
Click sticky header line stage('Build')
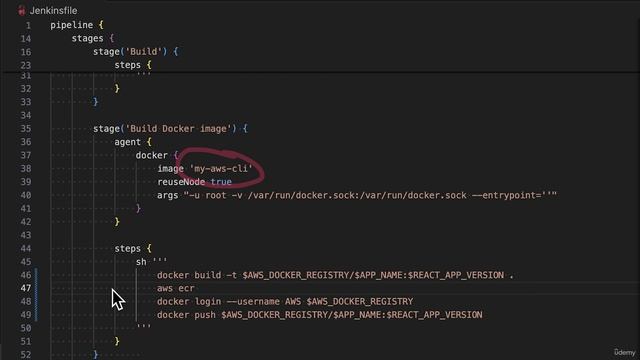click(x=136, y=52)
